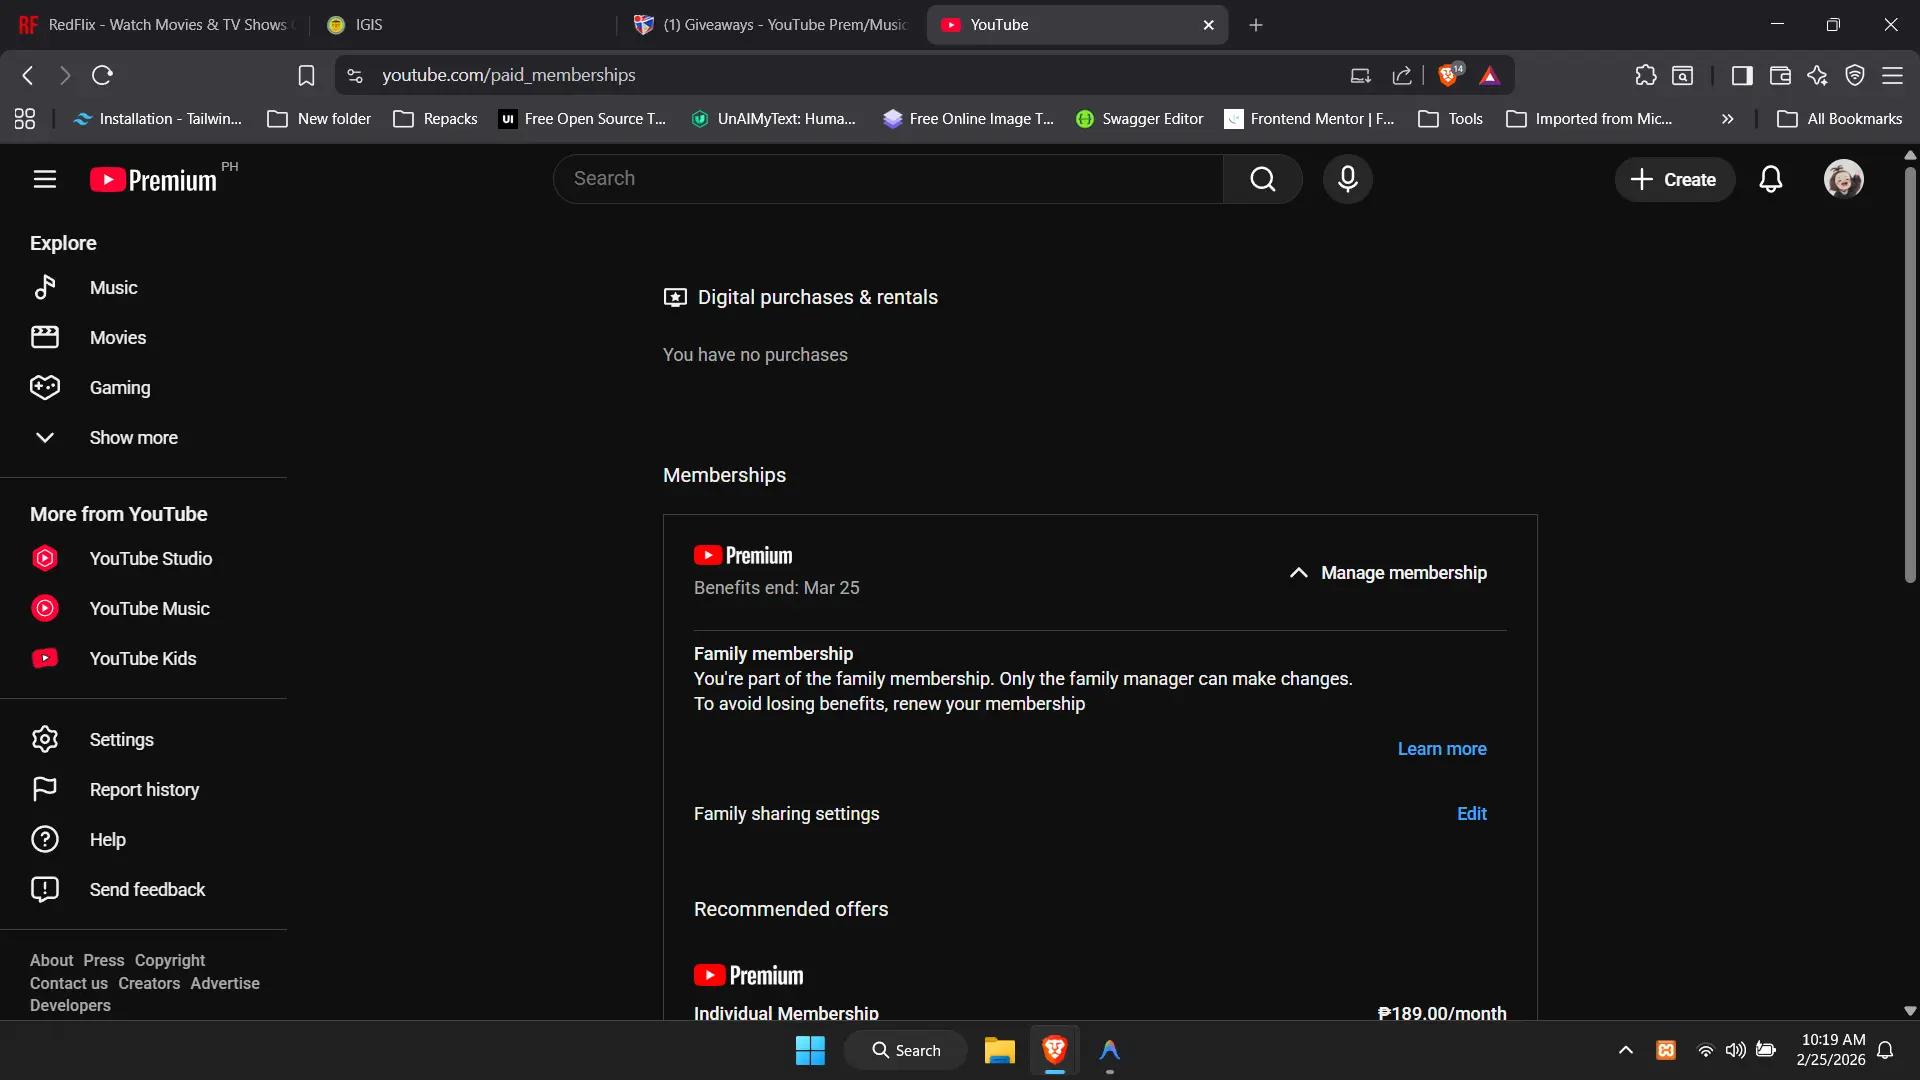Open the Creators footer link
The height and width of the screenshot is (1080, 1920).
point(149,984)
